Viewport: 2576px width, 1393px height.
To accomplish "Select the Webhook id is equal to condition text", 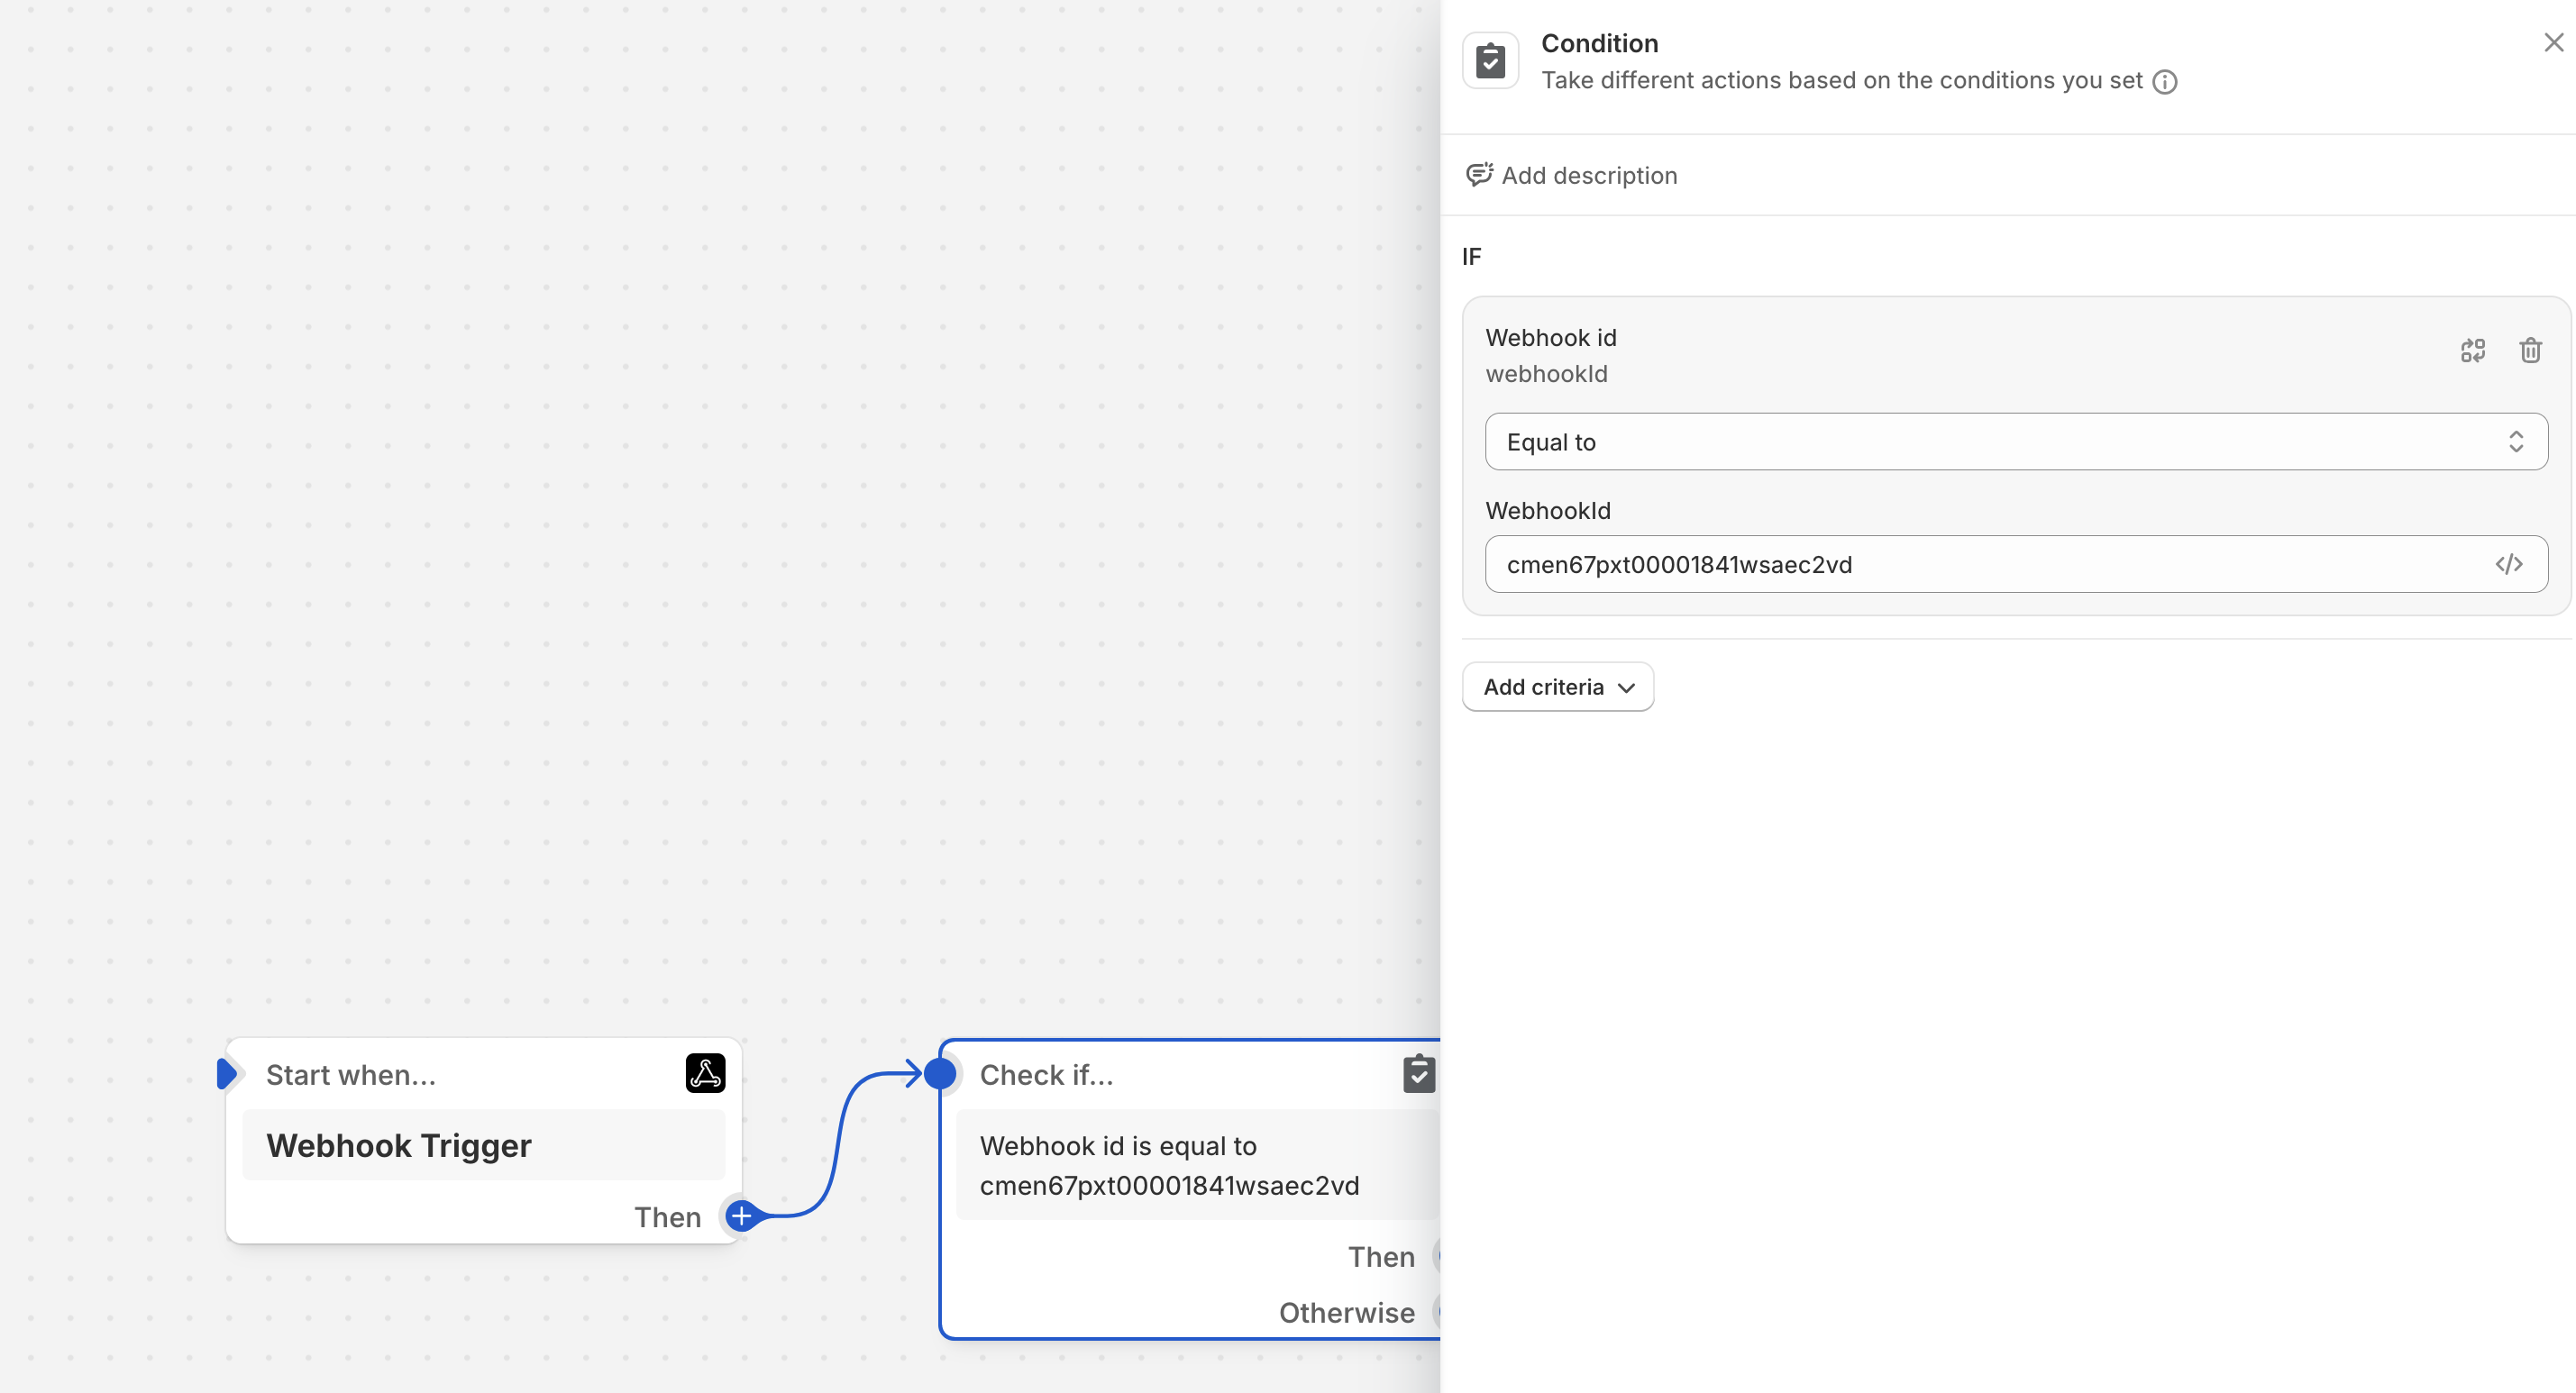I will [x=1169, y=1165].
